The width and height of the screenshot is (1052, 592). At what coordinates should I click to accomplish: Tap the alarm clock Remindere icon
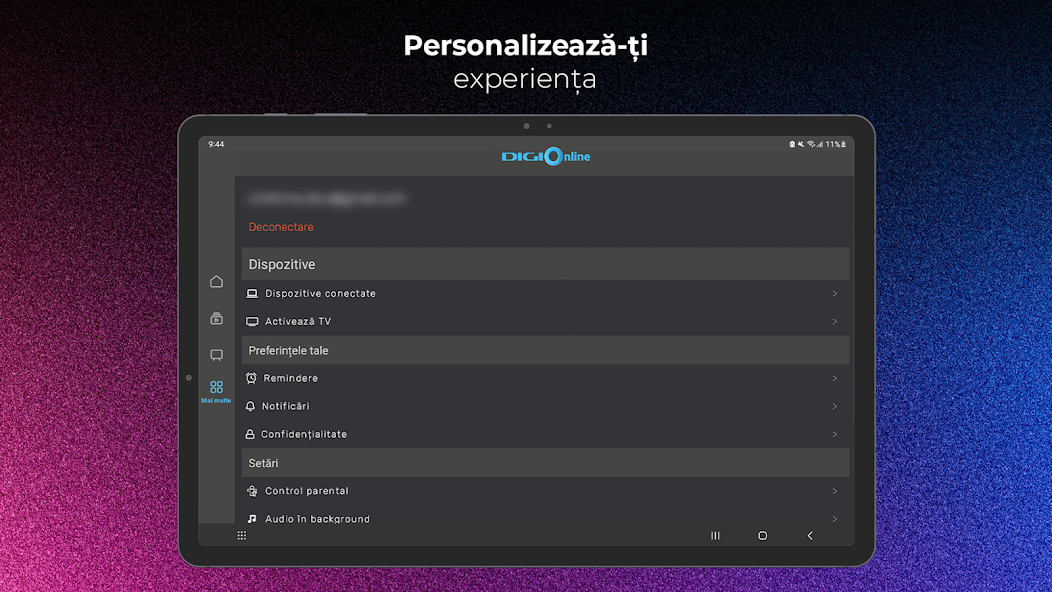pos(251,378)
